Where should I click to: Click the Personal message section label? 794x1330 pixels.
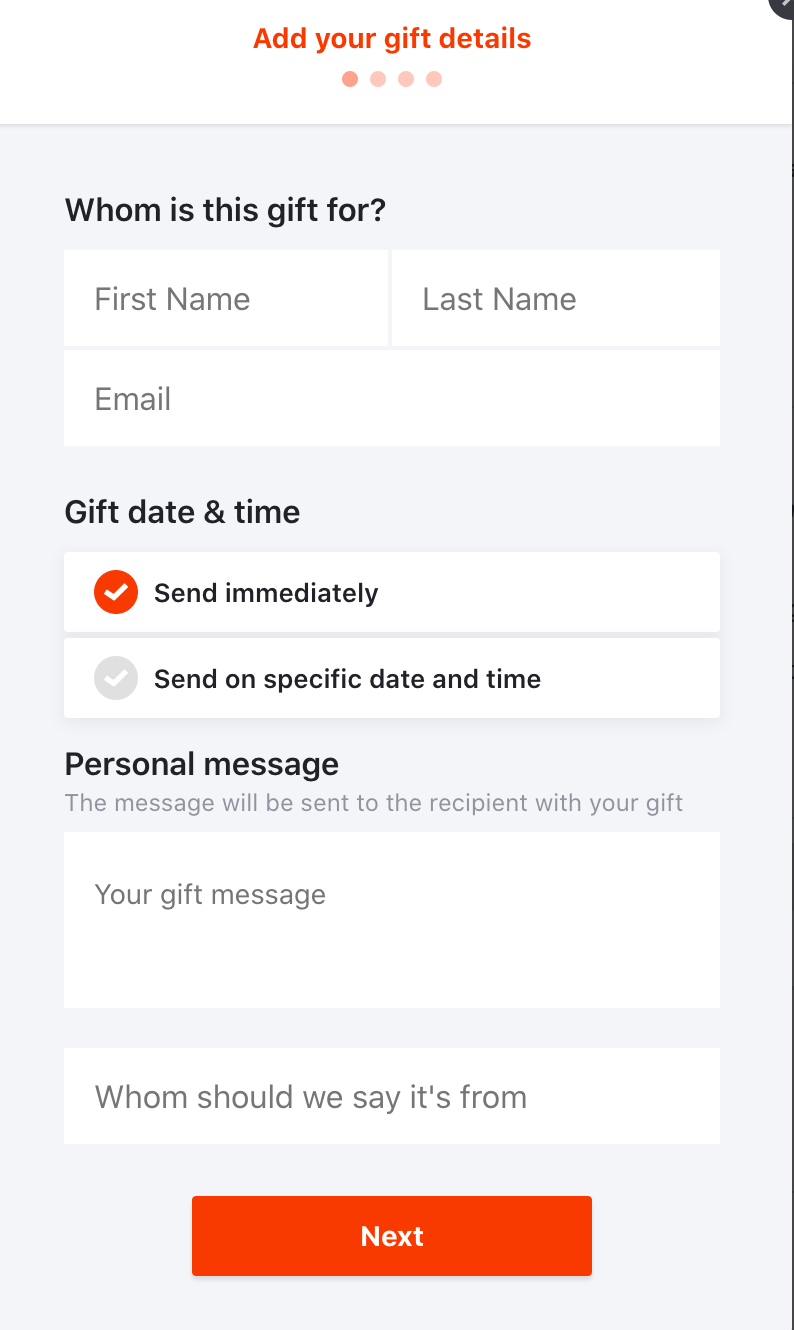[x=201, y=763]
